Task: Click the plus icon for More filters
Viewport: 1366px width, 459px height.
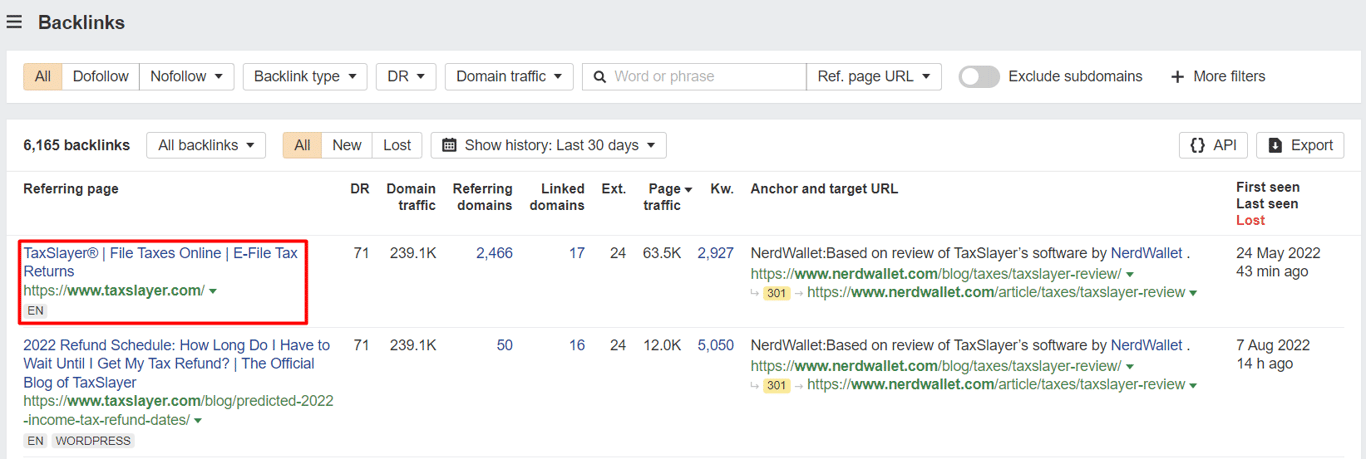Action: coord(1177,77)
